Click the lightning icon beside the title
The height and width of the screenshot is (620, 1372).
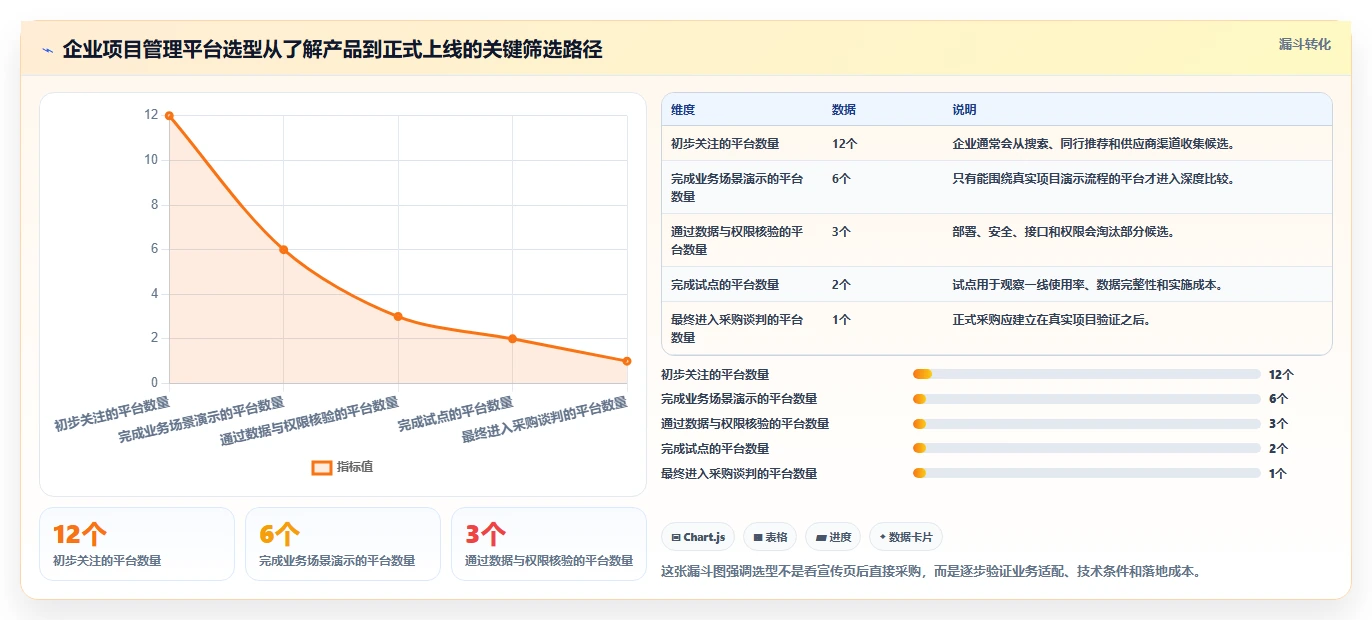coord(48,50)
